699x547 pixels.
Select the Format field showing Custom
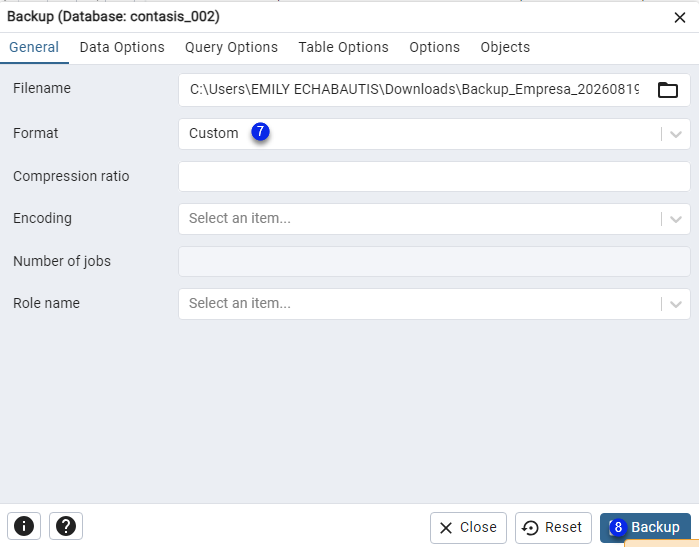434,134
